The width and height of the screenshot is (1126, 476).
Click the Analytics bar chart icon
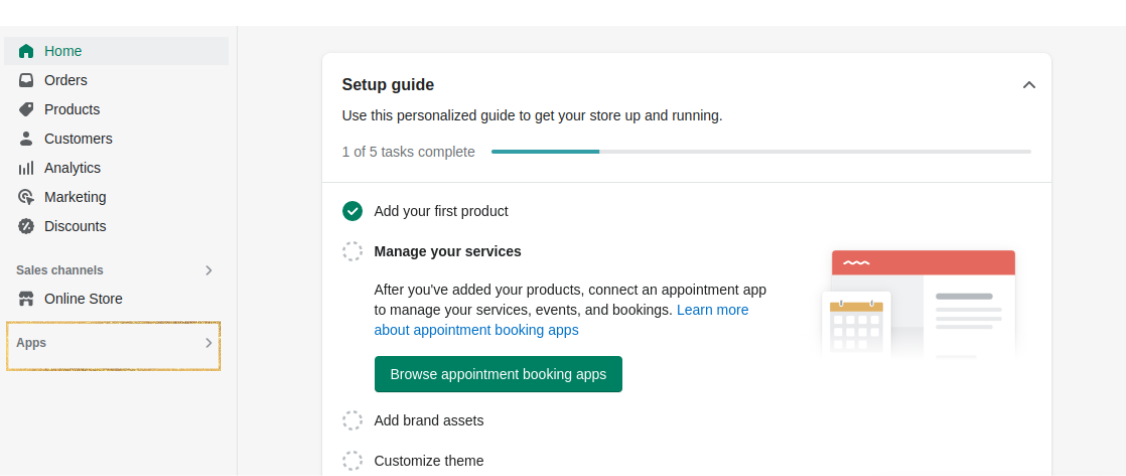[x=26, y=168]
